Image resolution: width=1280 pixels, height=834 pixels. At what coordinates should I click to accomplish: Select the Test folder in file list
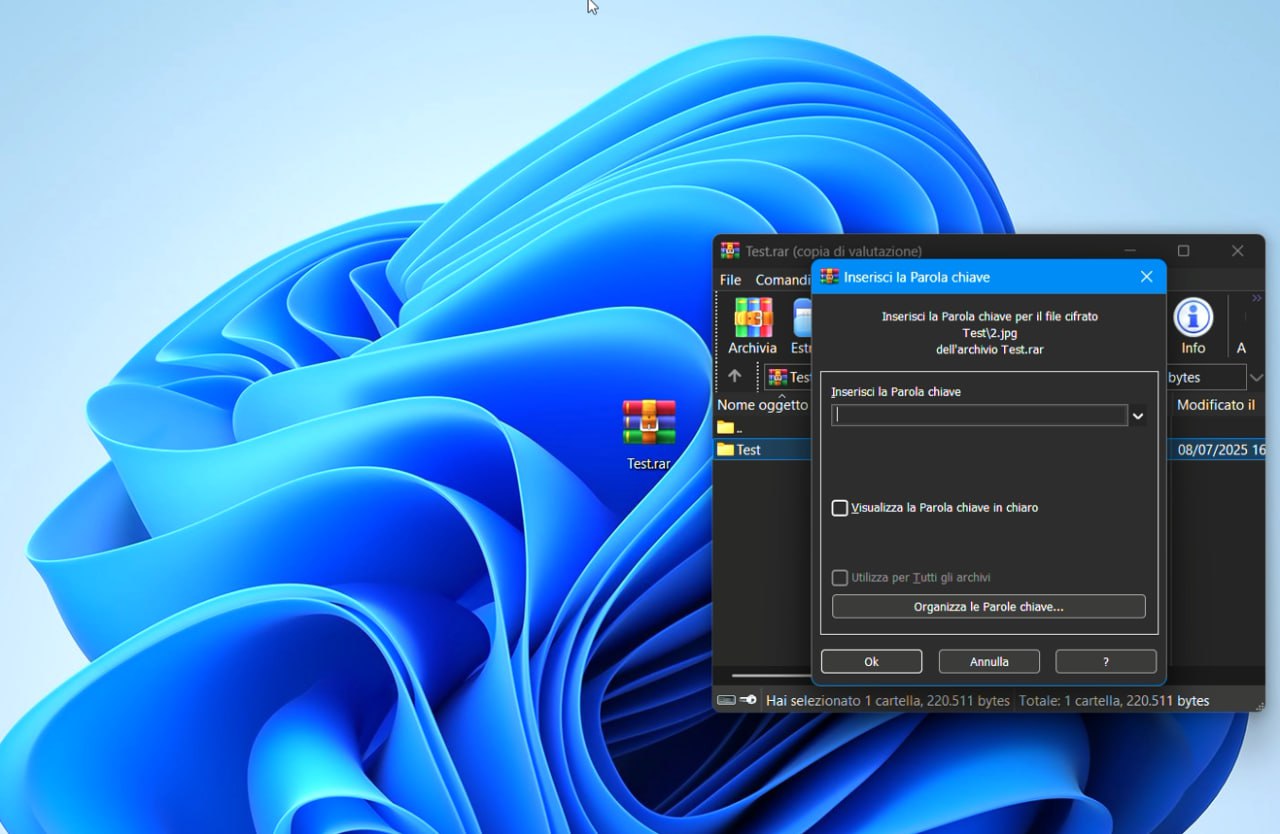click(x=748, y=450)
